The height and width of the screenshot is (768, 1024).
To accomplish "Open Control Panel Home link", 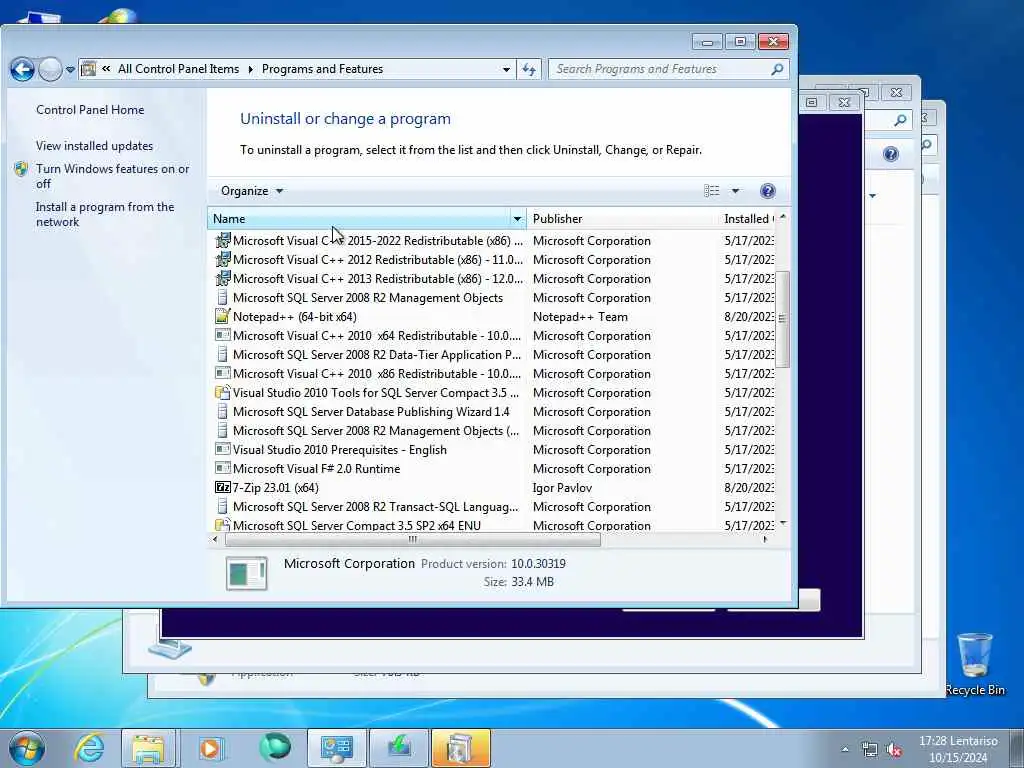I will point(90,110).
